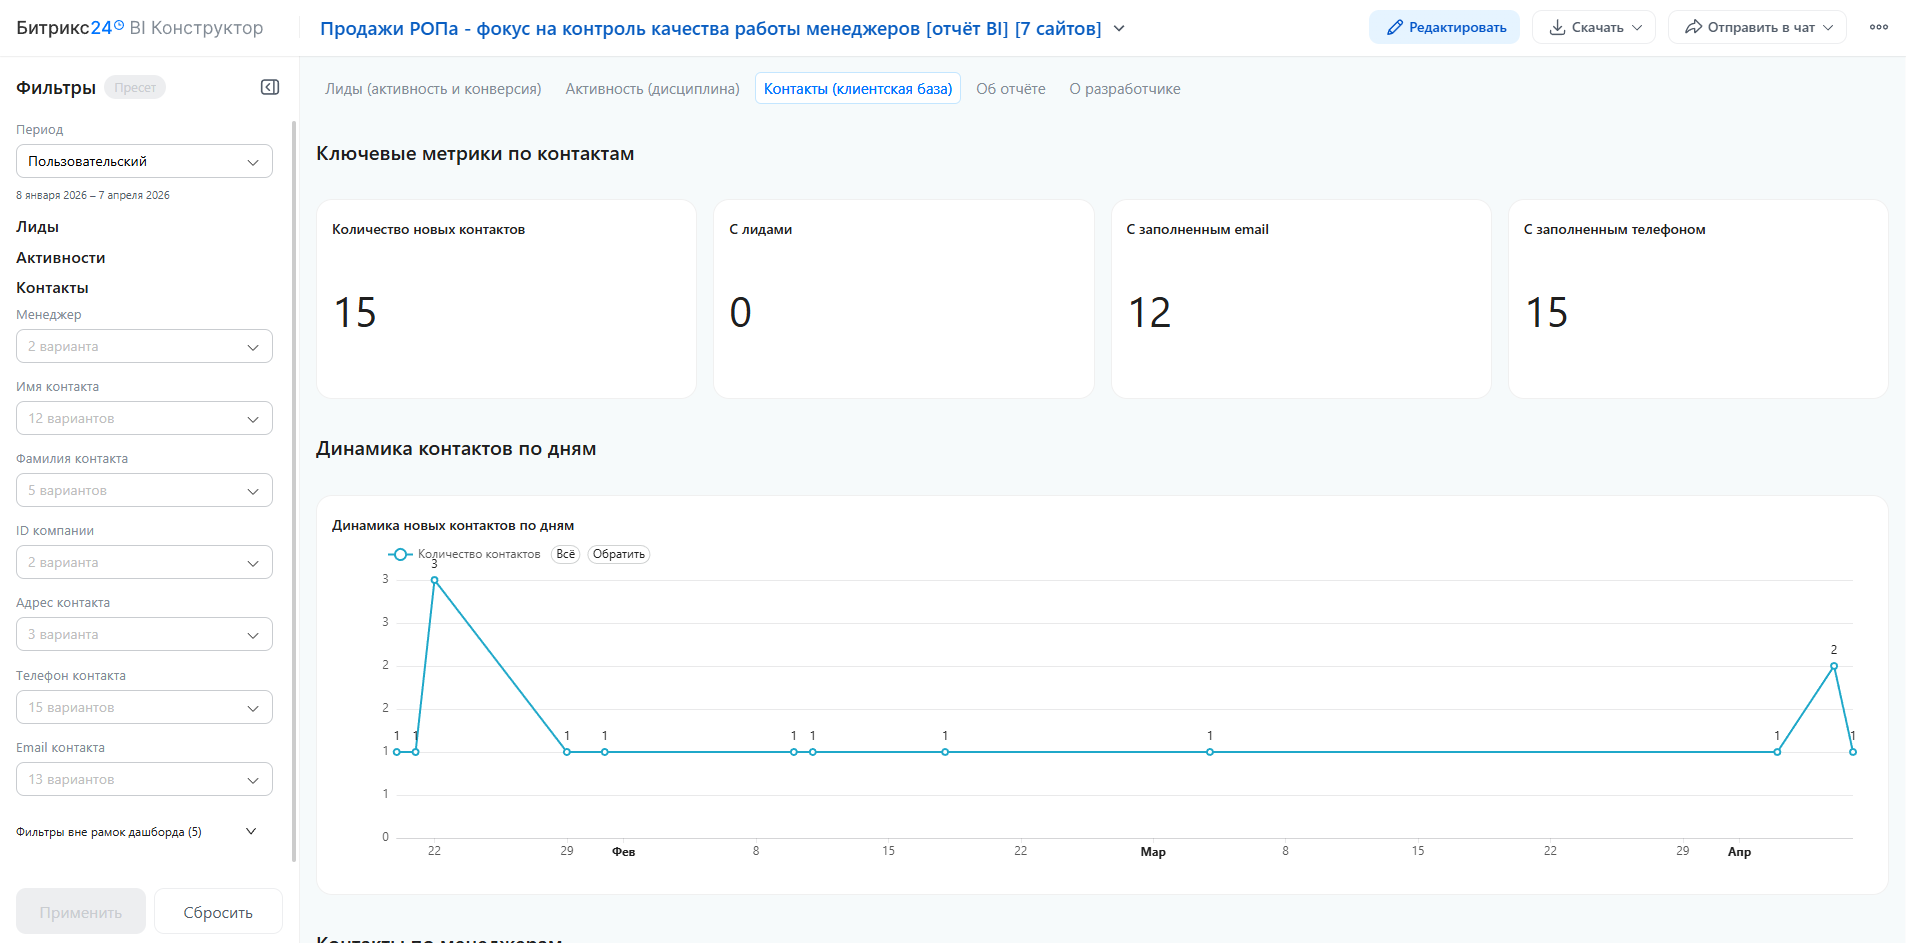This screenshot has height=943, width=1906.
Task: Switch to 'Лиды (активность и конверсия)' tab
Action: tap(433, 89)
